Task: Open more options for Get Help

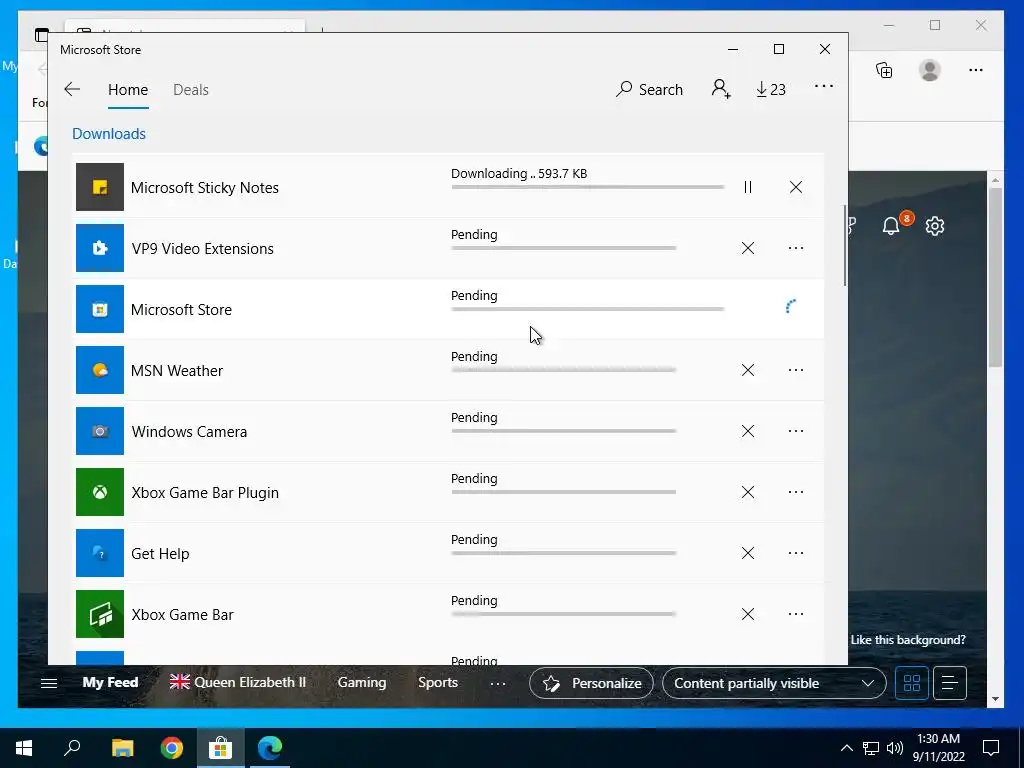Action: pos(795,553)
